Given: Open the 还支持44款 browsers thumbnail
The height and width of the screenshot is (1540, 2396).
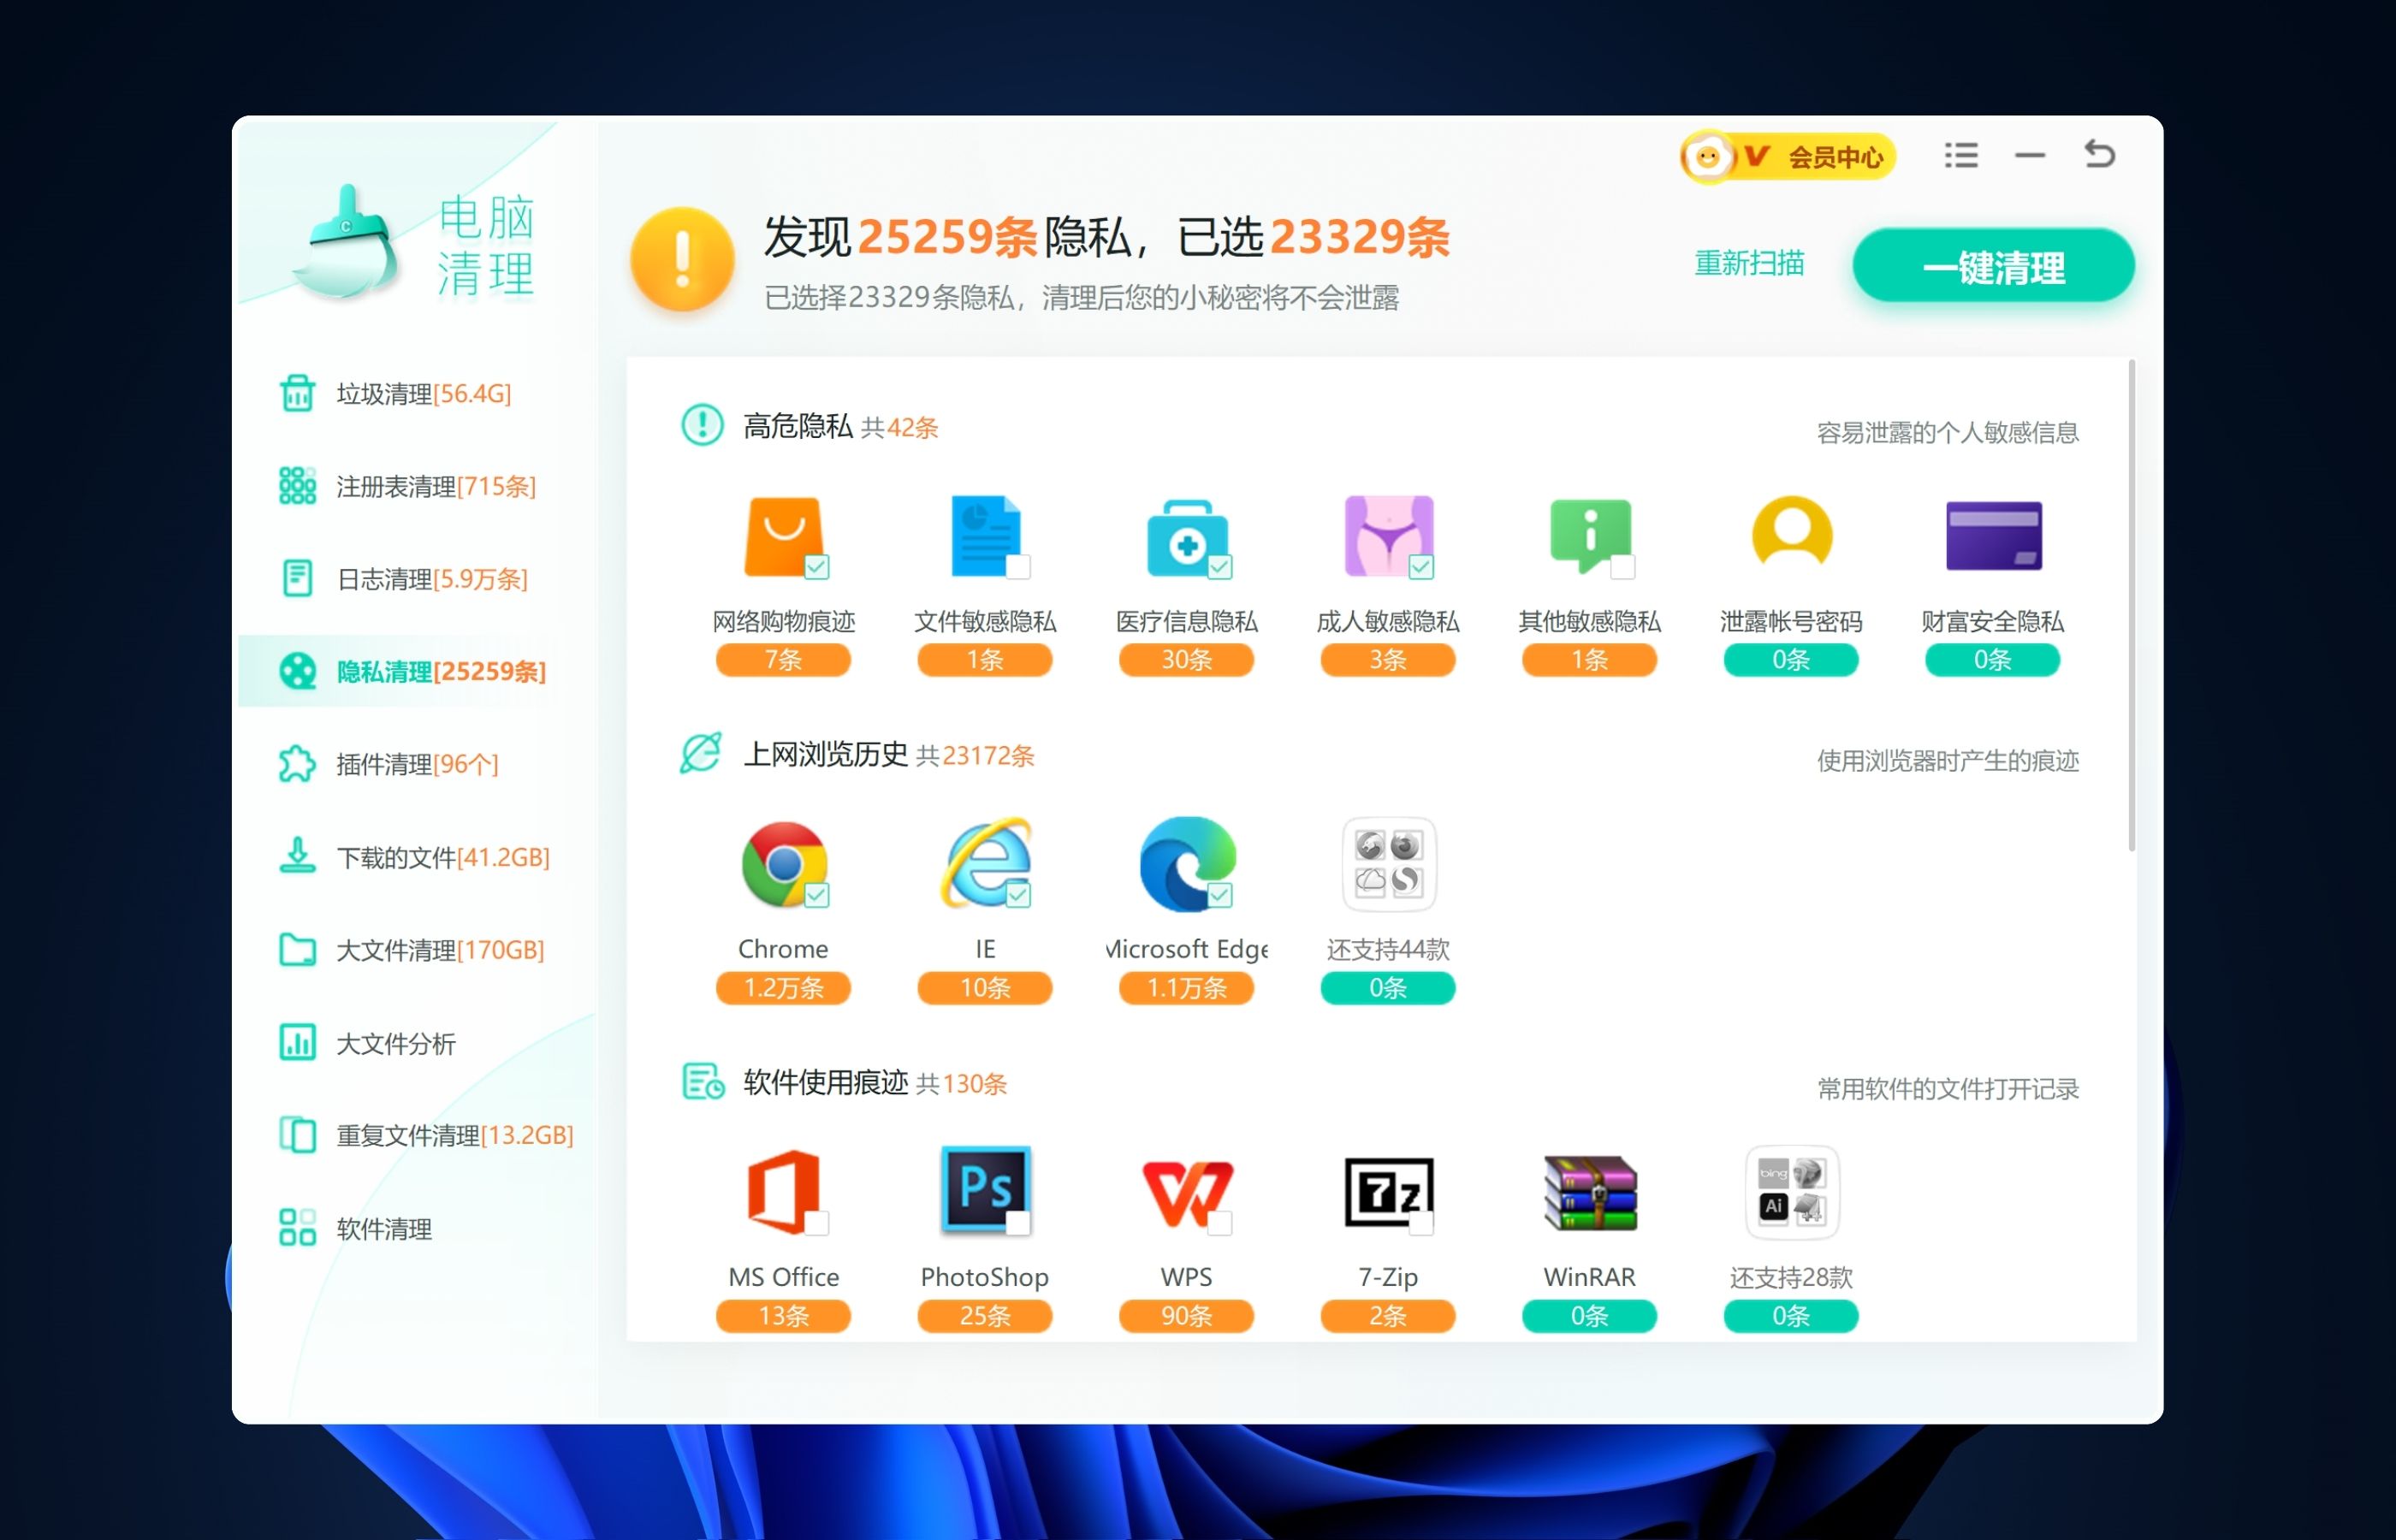Looking at the screenshot, I should (1389, 864).
